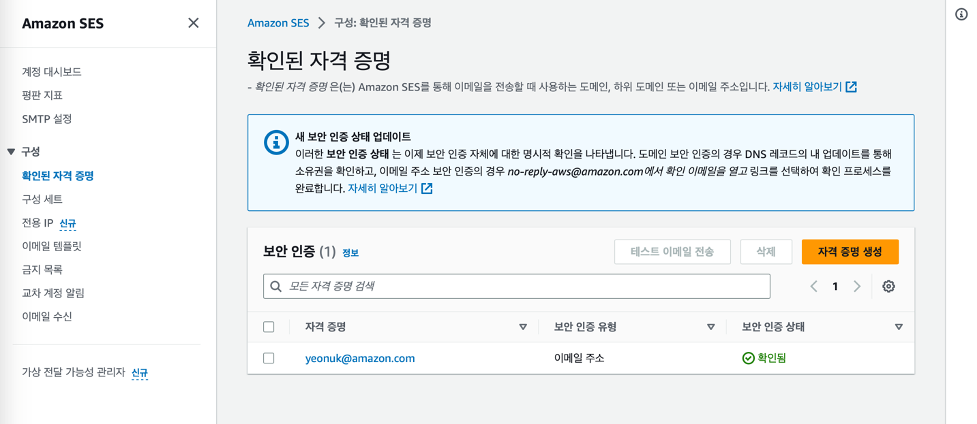Go to next page arrow
The image size is (977, 424).
tap(857, 286)
